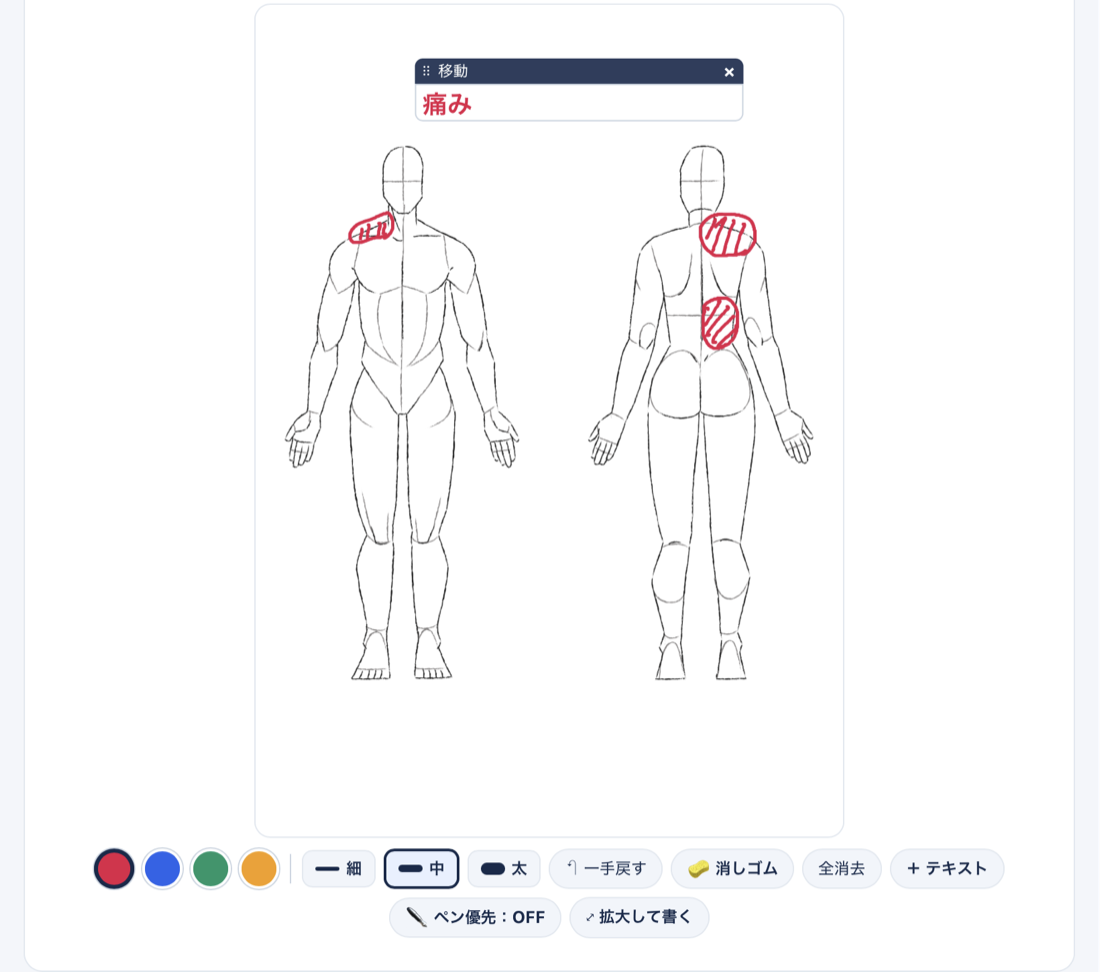Close the 痛み text label box
The width and height of the screenshot is (1100, 972).
729,72
